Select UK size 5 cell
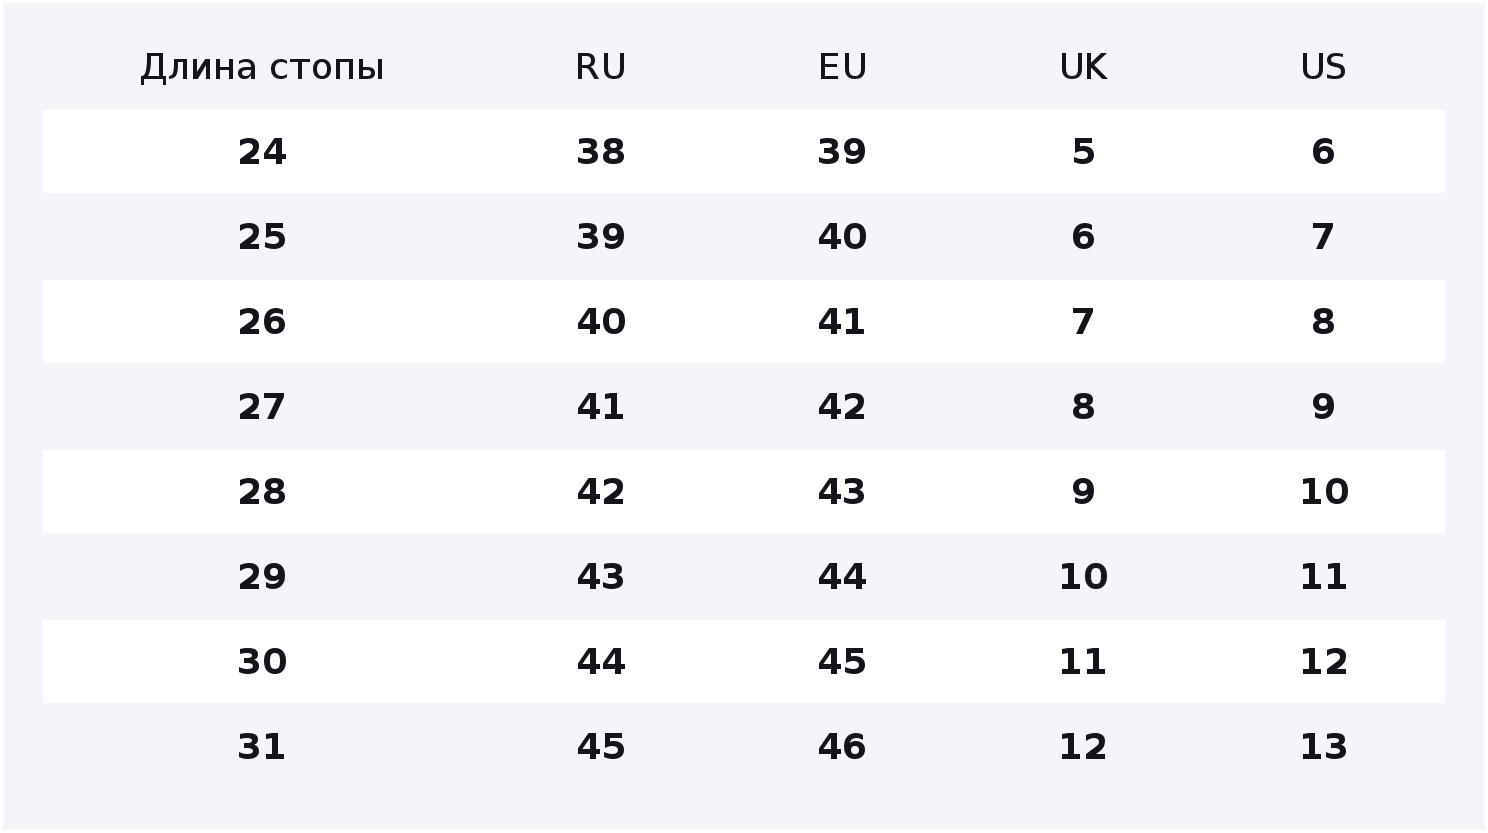This screenshot has height=833, width=1488. [1083, 152]
